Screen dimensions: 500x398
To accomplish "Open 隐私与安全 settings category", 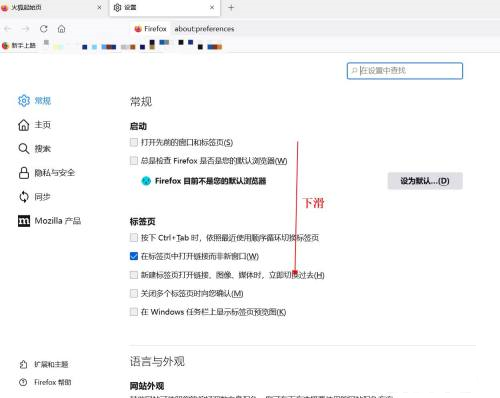I will point(46,173).
